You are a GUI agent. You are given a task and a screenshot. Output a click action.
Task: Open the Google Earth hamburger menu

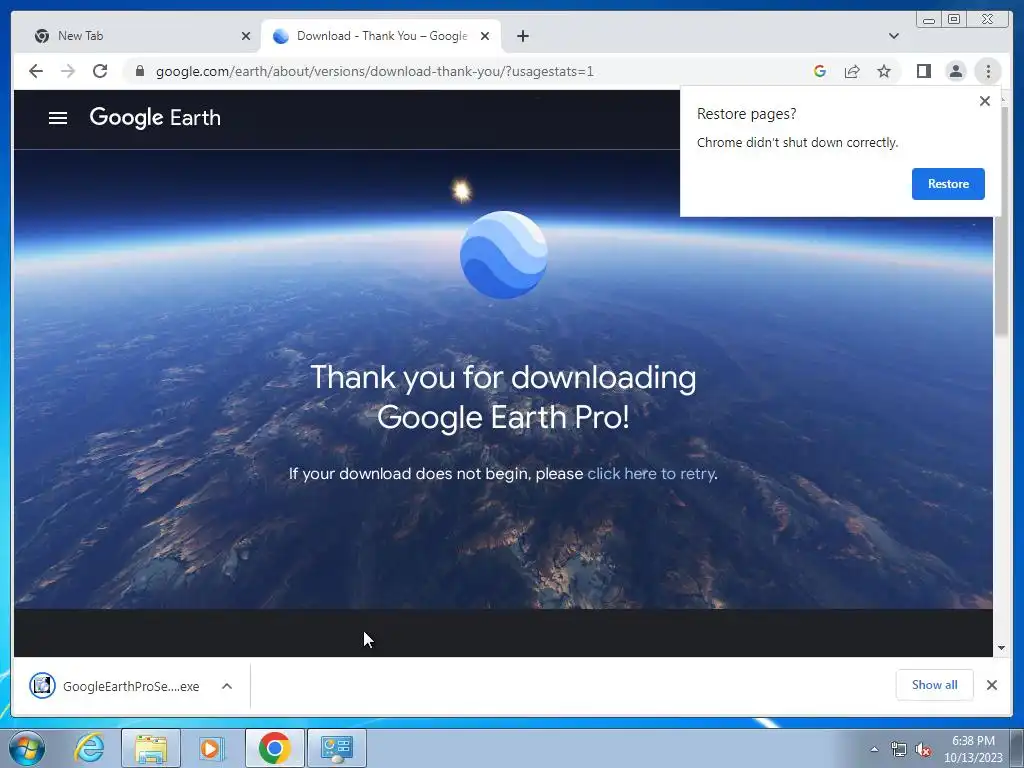[x=57, y=118]
